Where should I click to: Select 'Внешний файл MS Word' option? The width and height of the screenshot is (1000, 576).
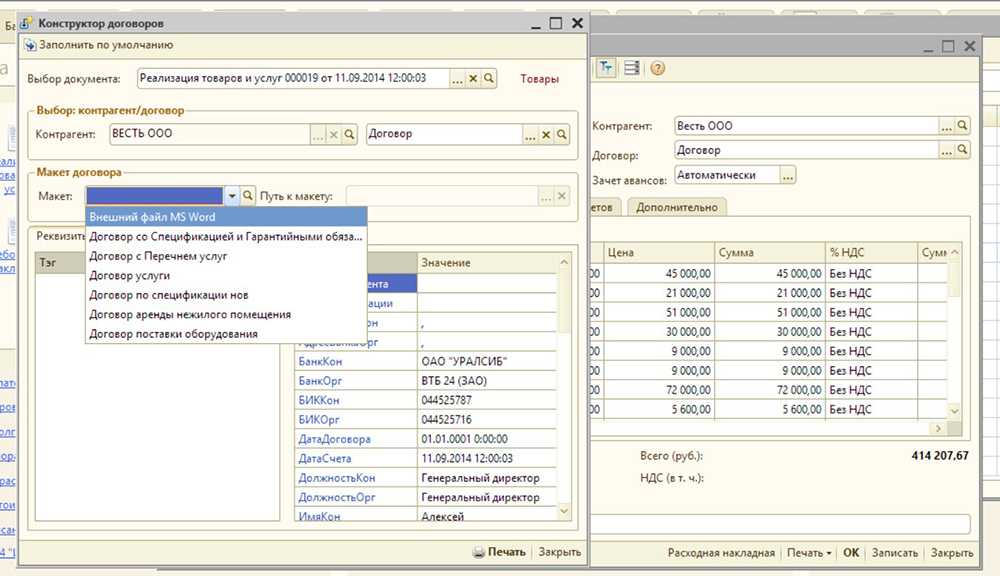(152, 217)
